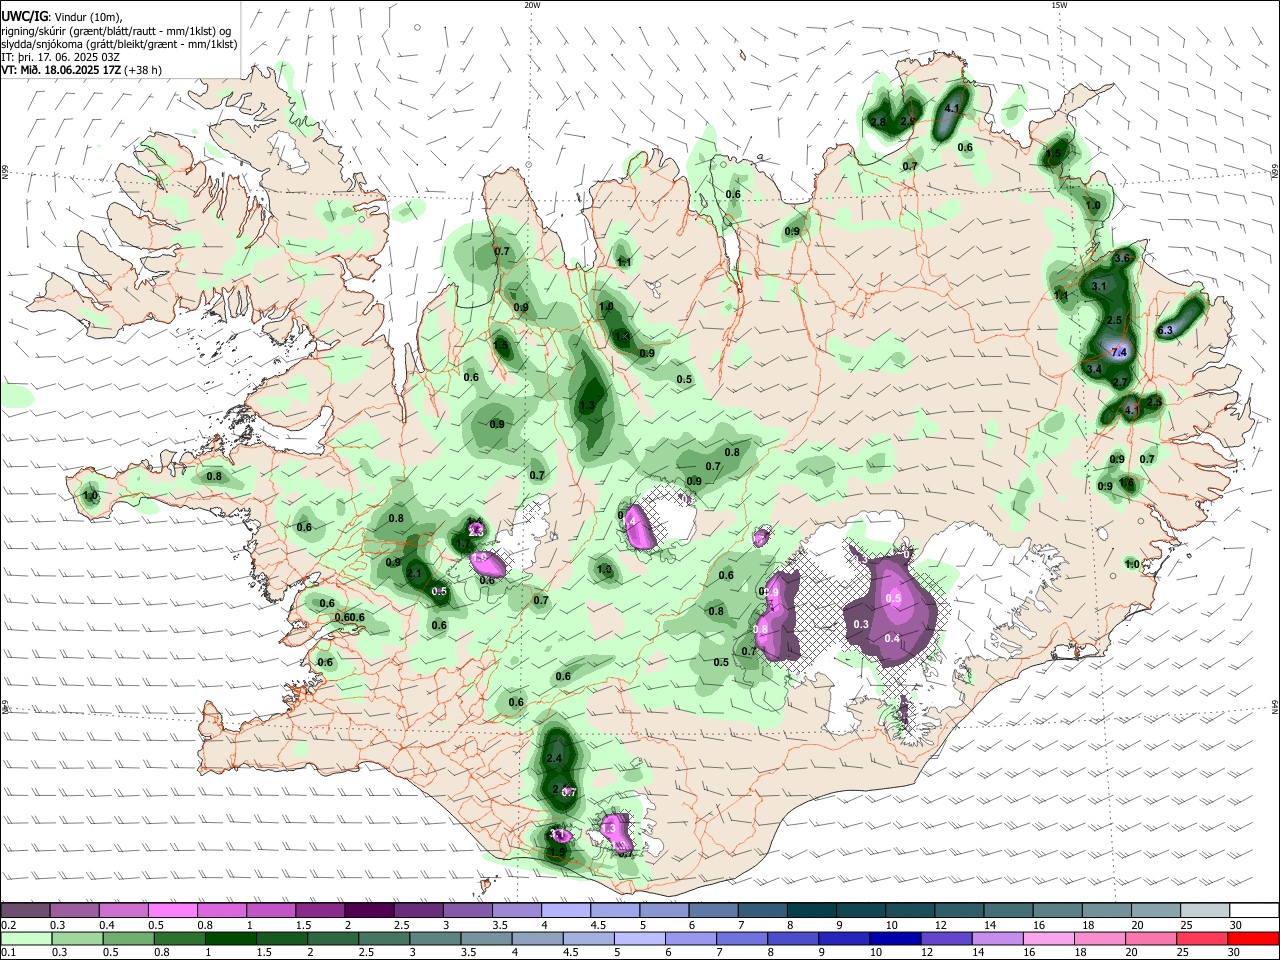Click the 0.3 snowfall value on the glacier
1280x960 pixels.
[x=860, y=624]
